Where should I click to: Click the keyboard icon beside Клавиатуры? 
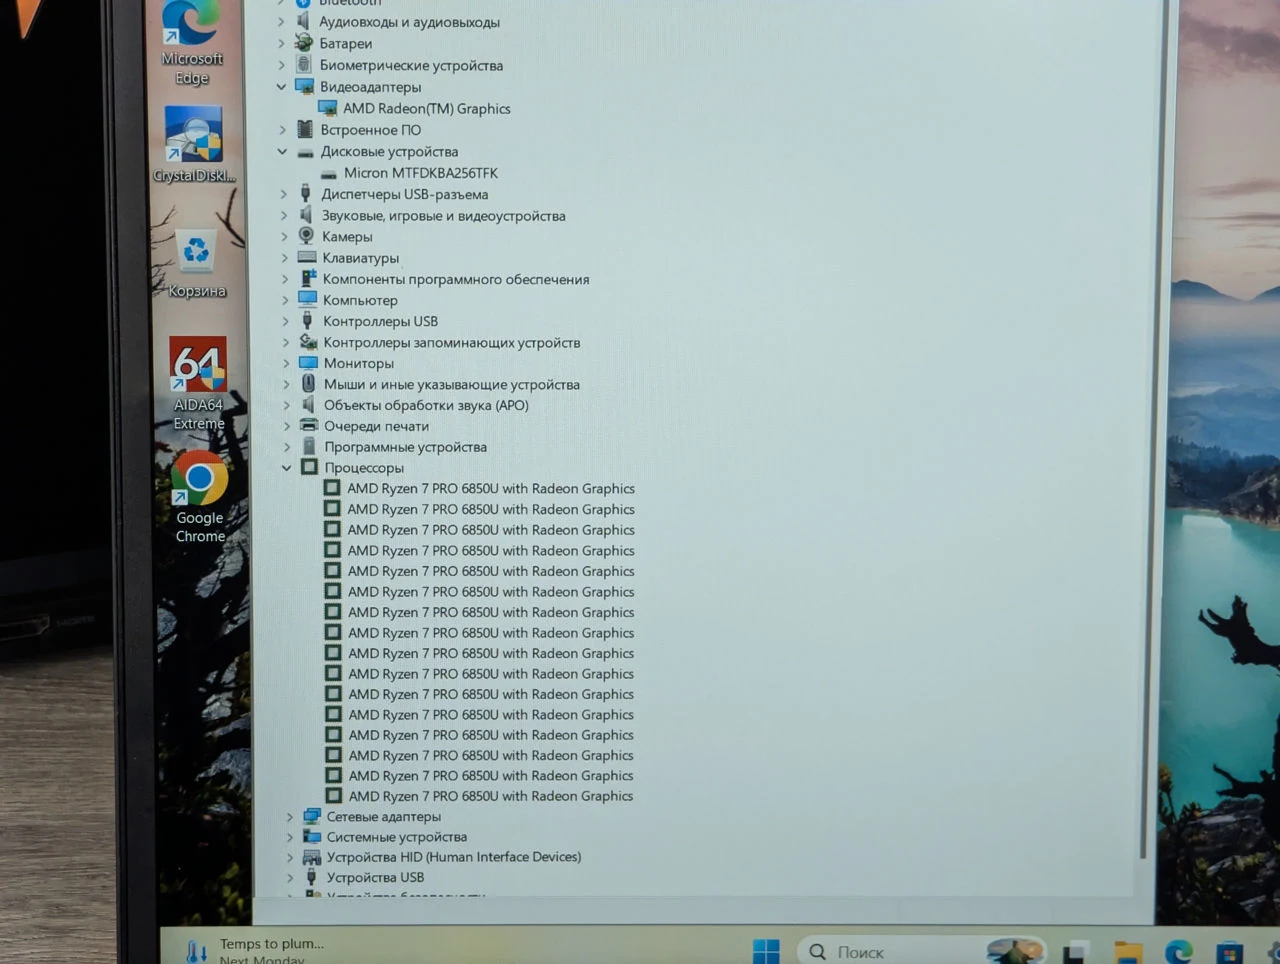pos(307,257)
